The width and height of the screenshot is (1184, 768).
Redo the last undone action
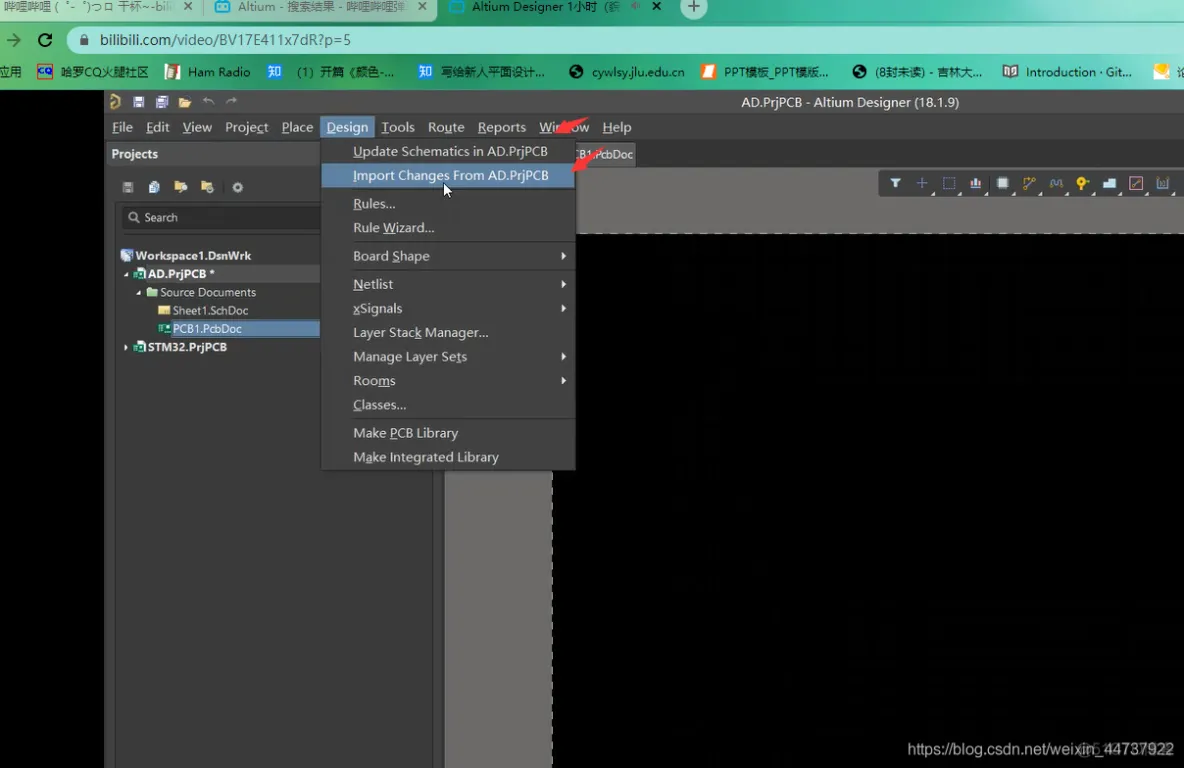click(232, 101)
